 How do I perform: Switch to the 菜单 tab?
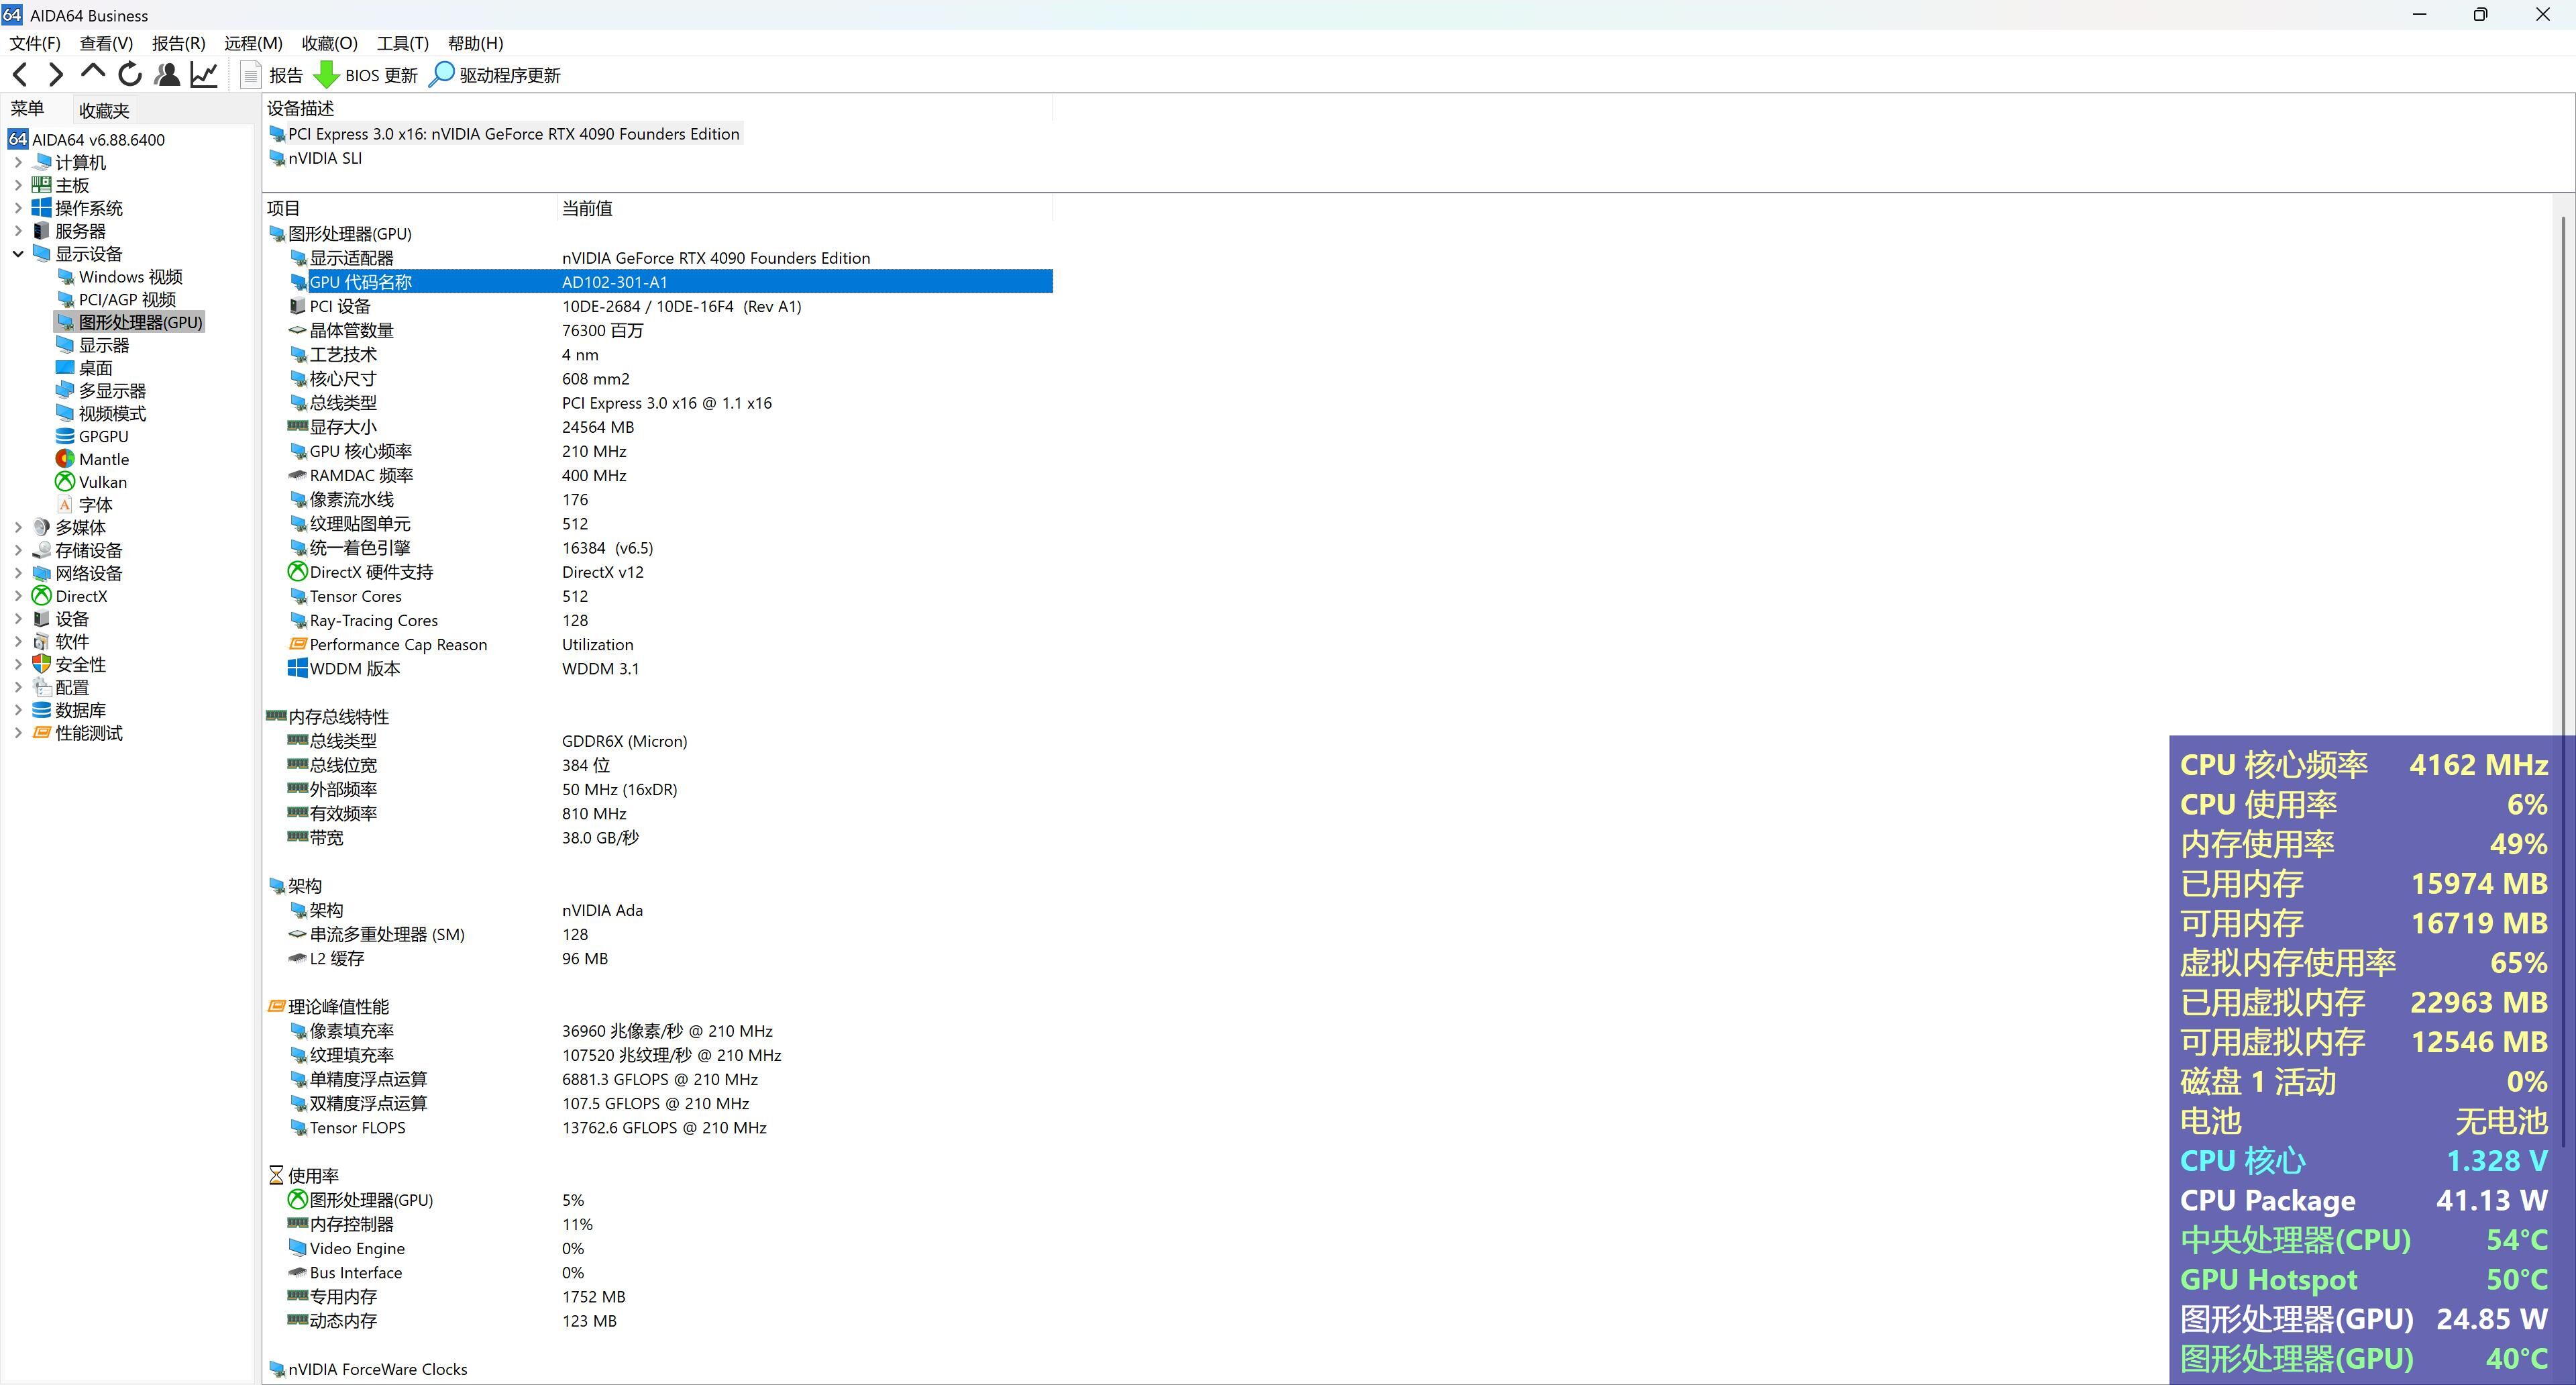27,109
